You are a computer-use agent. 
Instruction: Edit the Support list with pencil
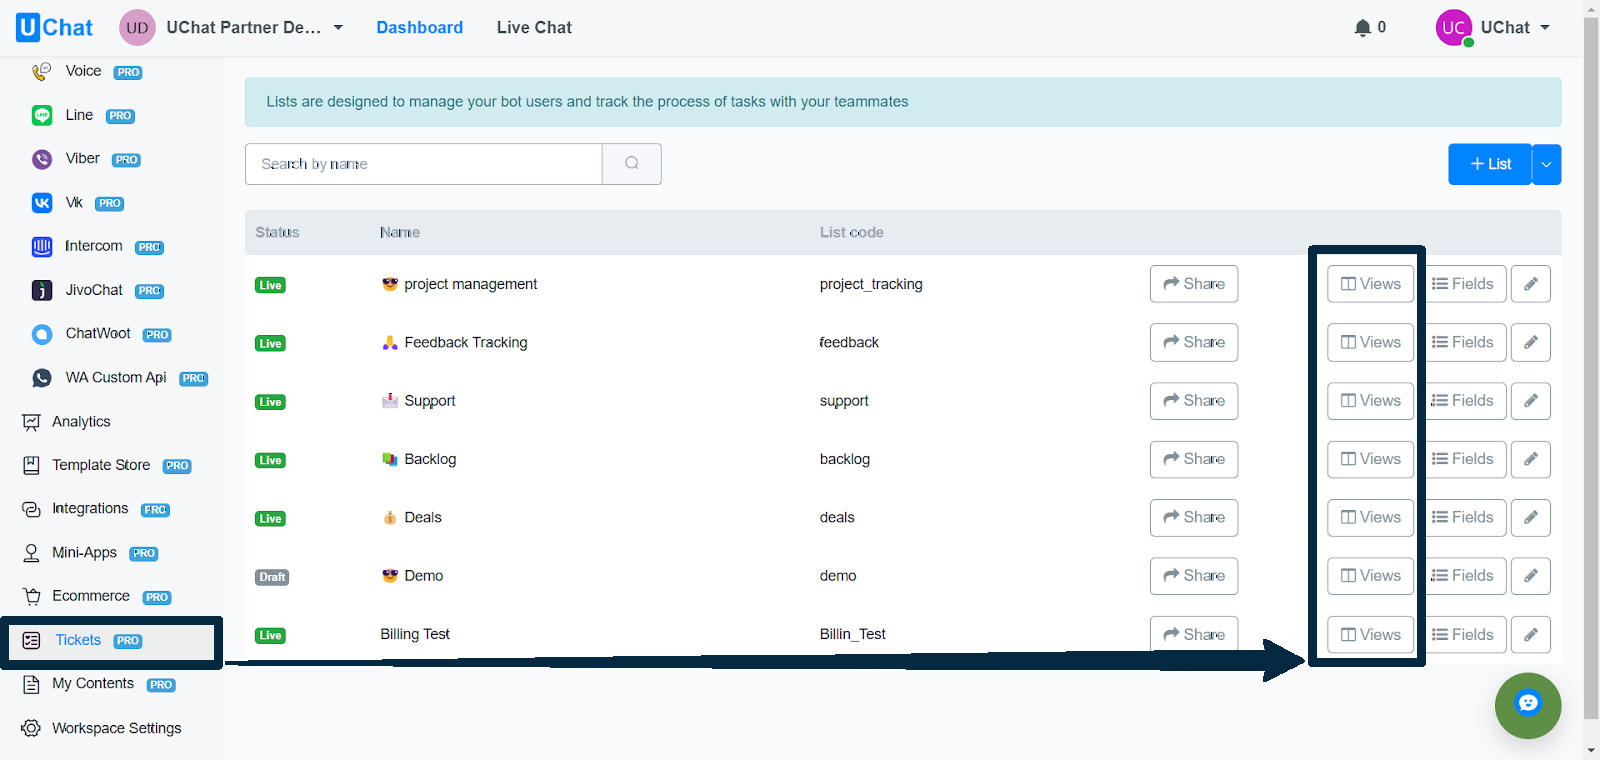coord(1531,401)
